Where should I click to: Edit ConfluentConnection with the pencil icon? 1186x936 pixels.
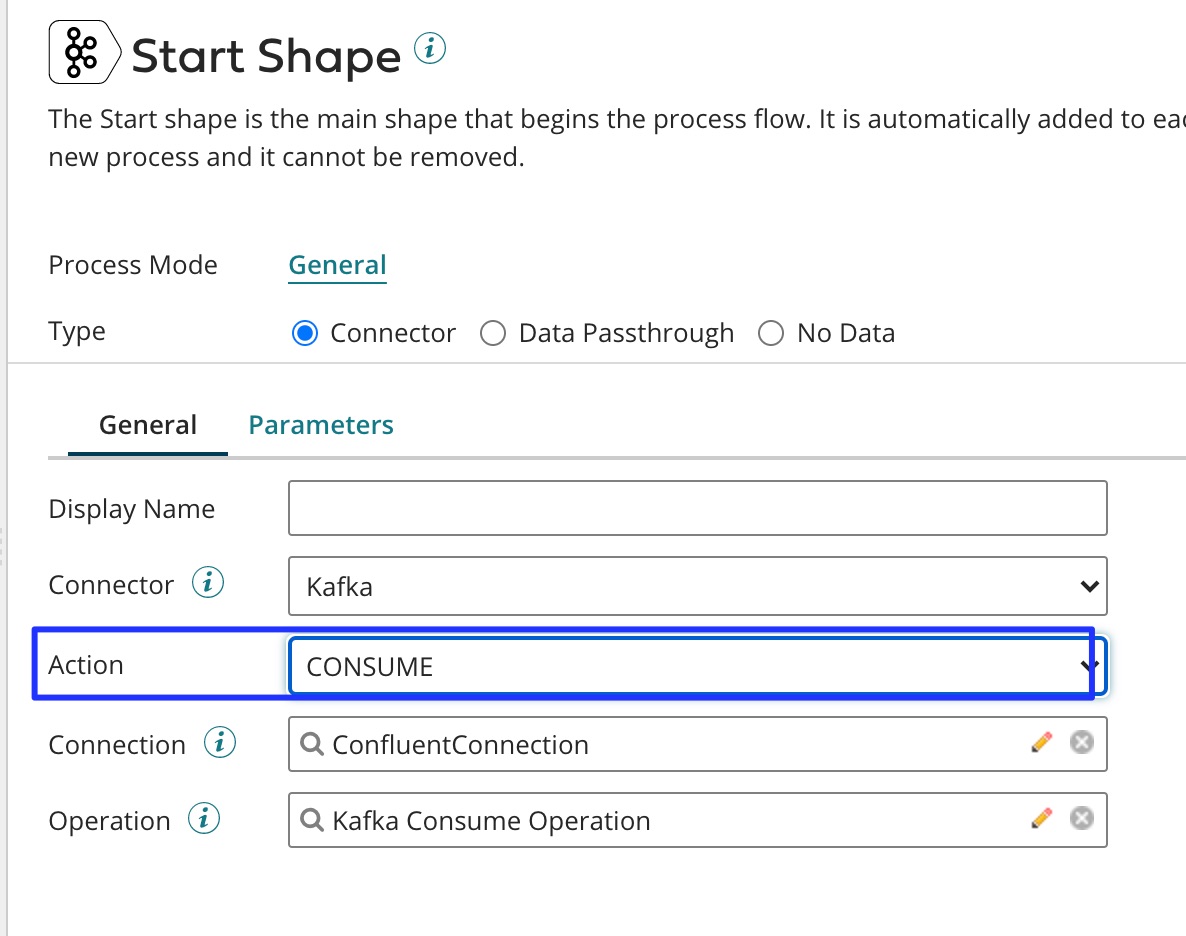coord(1041,743)
